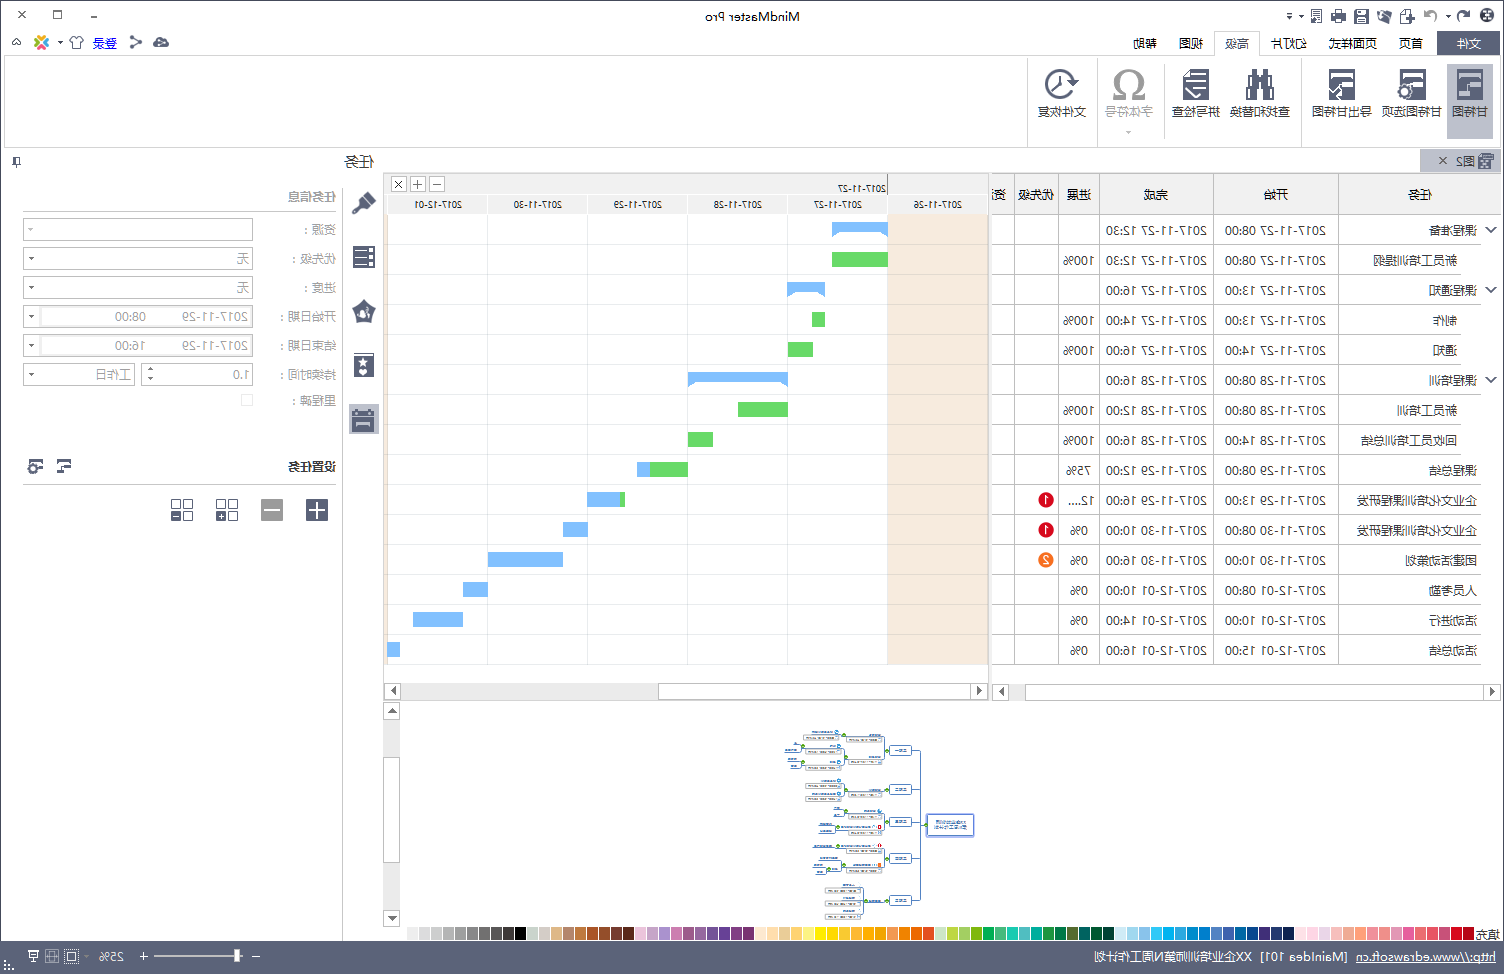Pick the black color swatch in the palette
This screenshot has height=974, width=1504.
521,934
